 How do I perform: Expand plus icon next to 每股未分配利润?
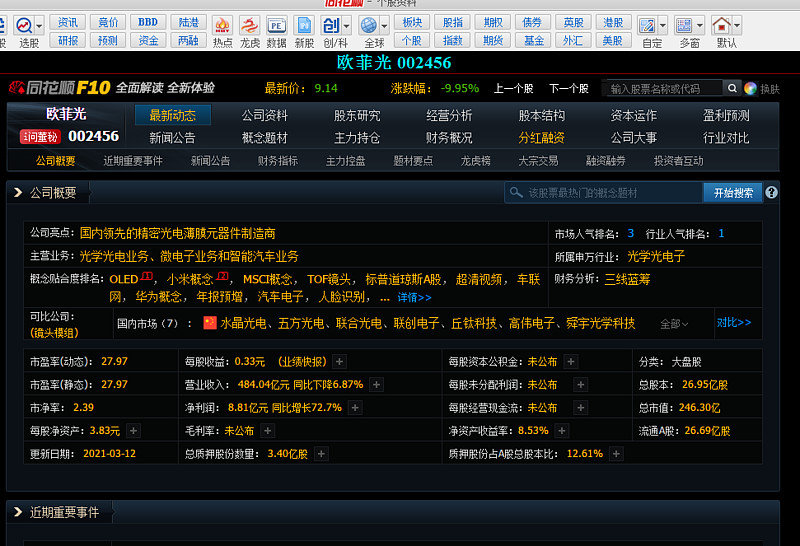pos(581,385)
